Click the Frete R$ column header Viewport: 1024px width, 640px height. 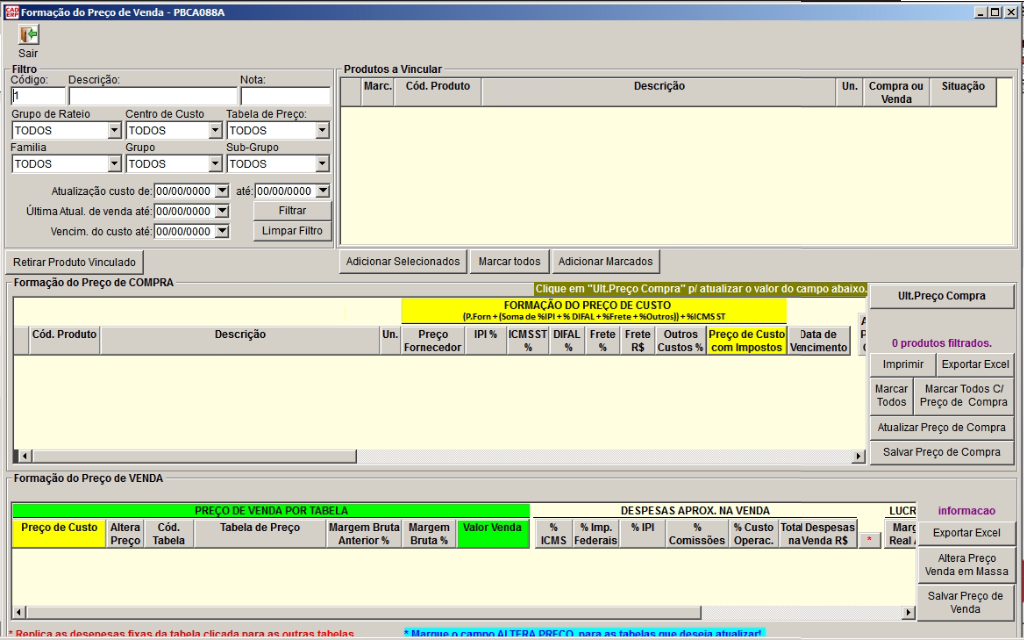tap(637, 341)
